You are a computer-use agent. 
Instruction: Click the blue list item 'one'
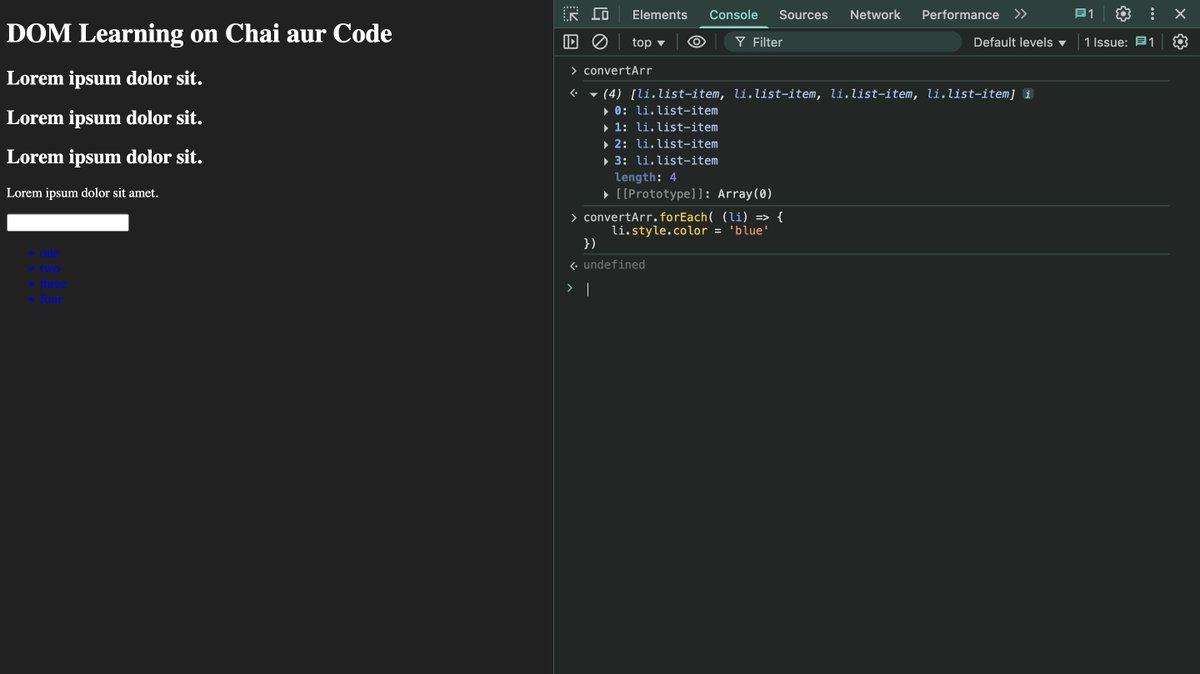coord(49,253)
